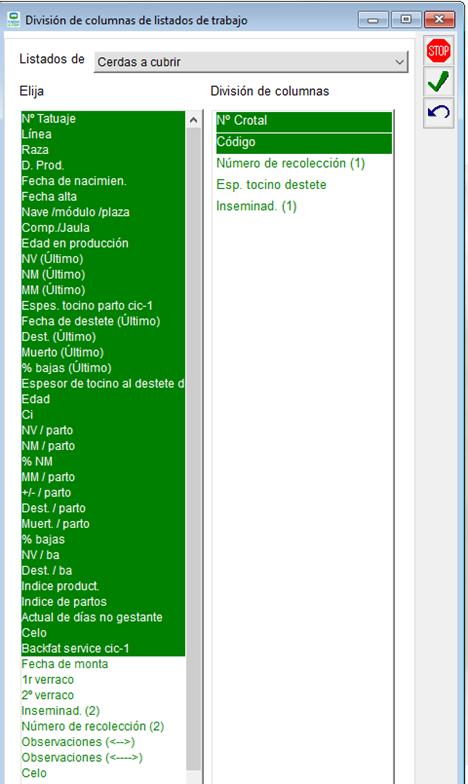The height and width of the screenshot is (784, 468).
Task: Select Indice product. entry
Action: 103,586
